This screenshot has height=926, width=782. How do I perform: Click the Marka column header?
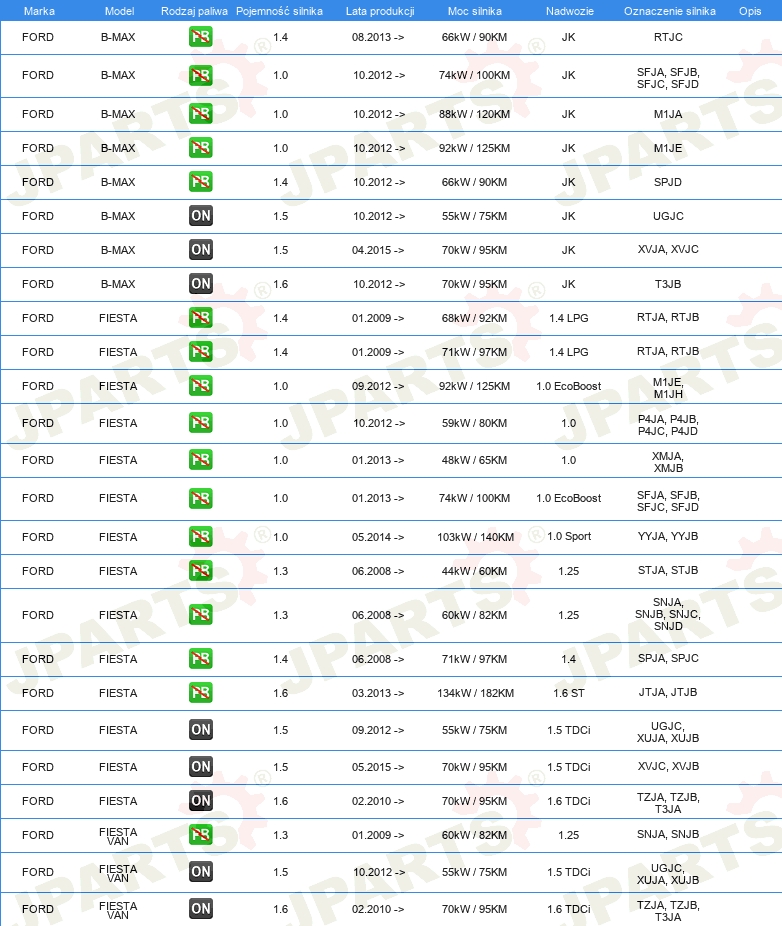(39, 11)
